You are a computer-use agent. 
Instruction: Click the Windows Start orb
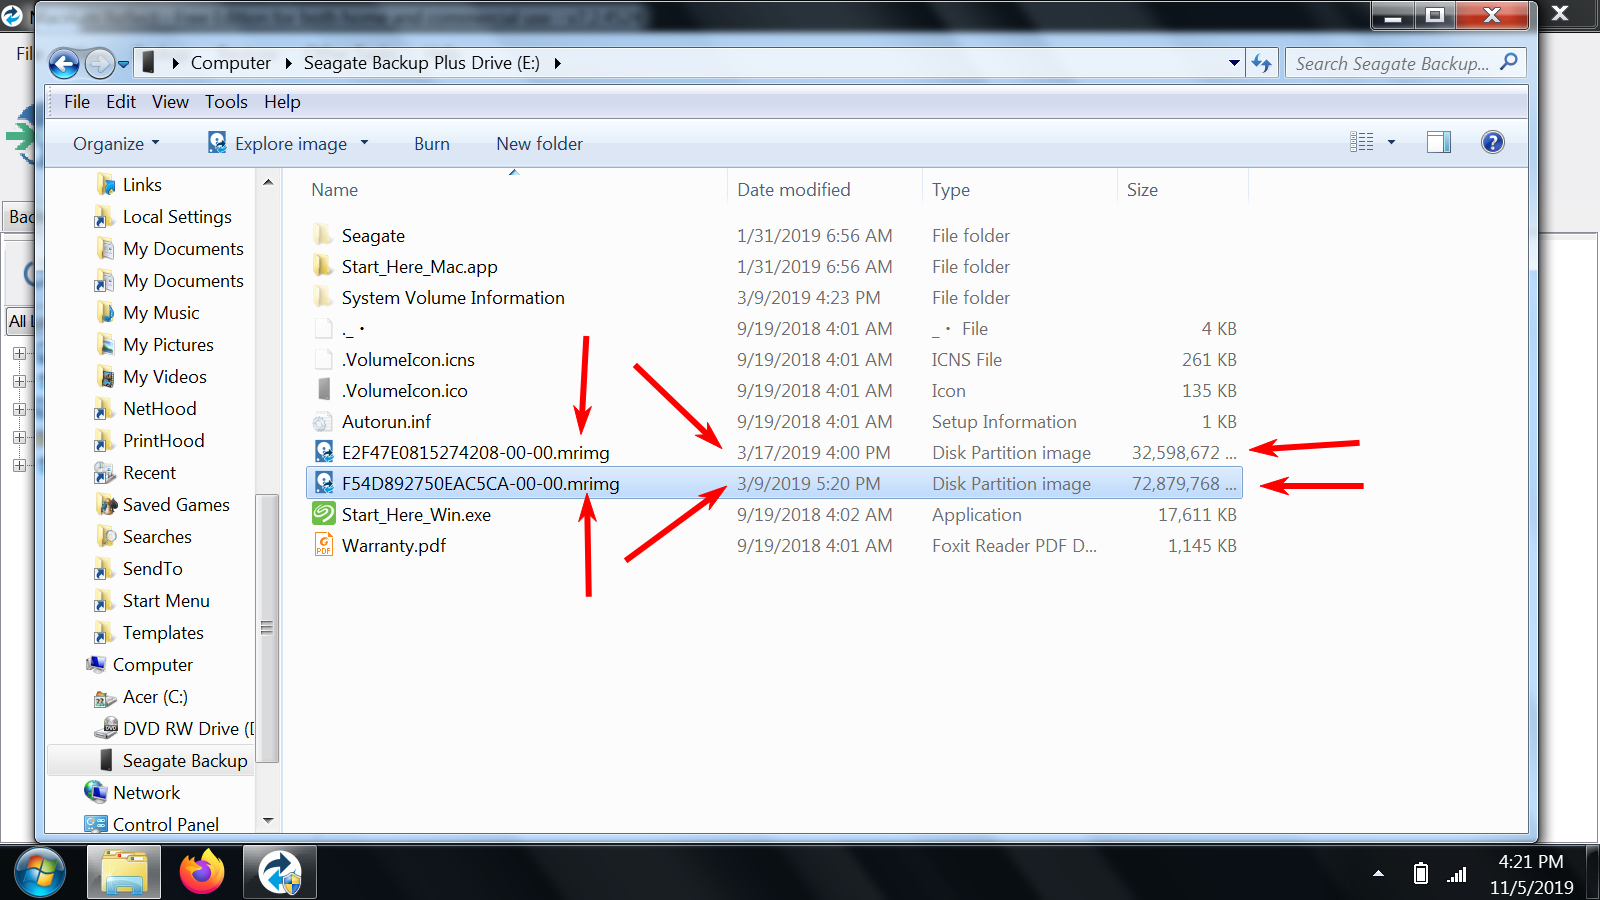(x=40, y=872)
